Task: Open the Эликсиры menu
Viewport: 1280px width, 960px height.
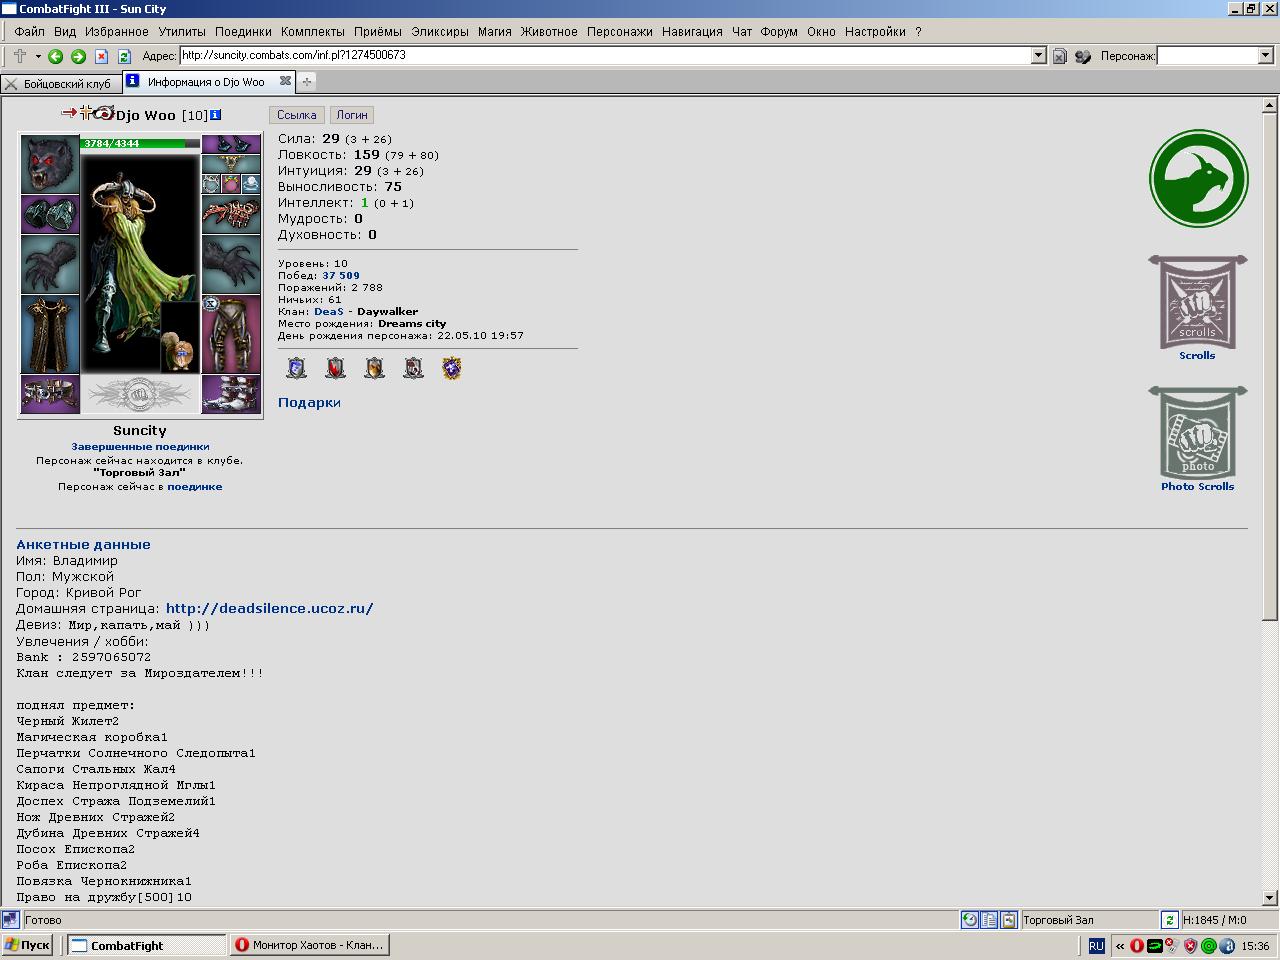Action: (440, 31)
